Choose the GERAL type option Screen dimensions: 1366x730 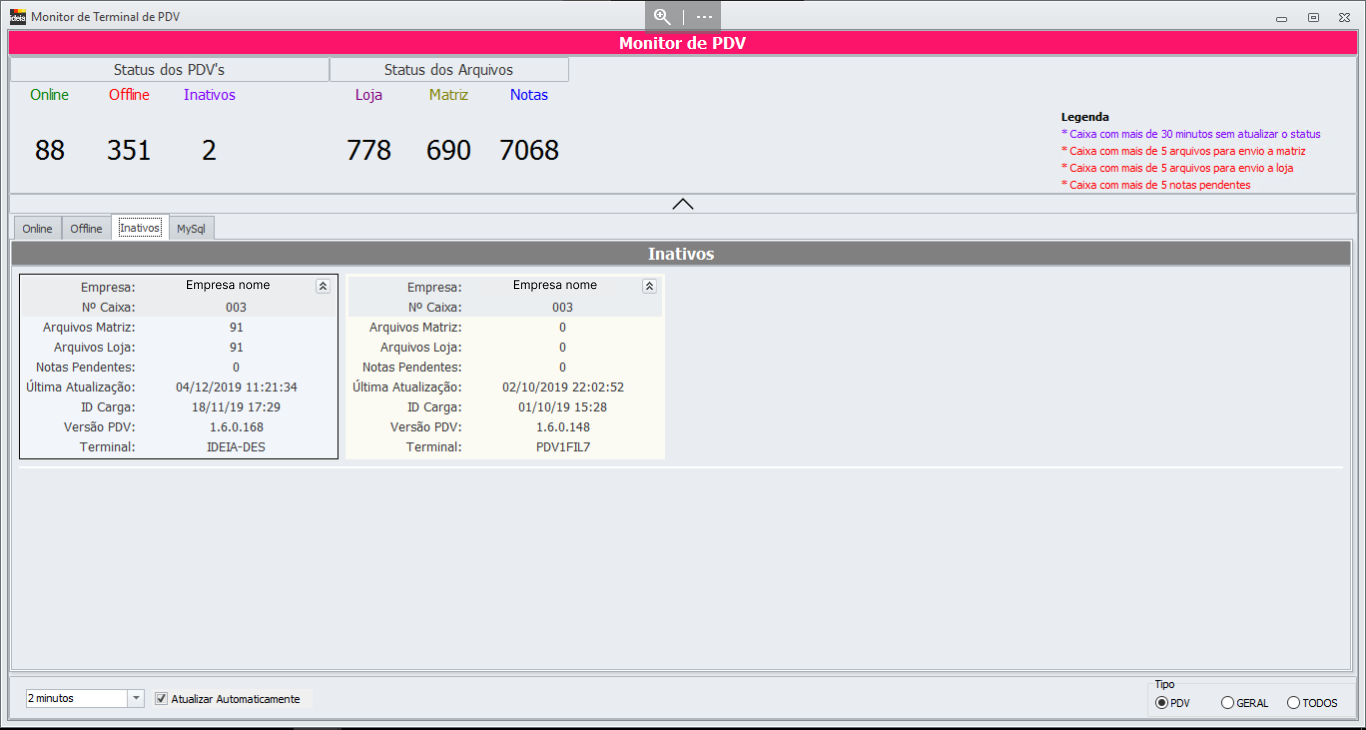click(x=1227, y=703)
